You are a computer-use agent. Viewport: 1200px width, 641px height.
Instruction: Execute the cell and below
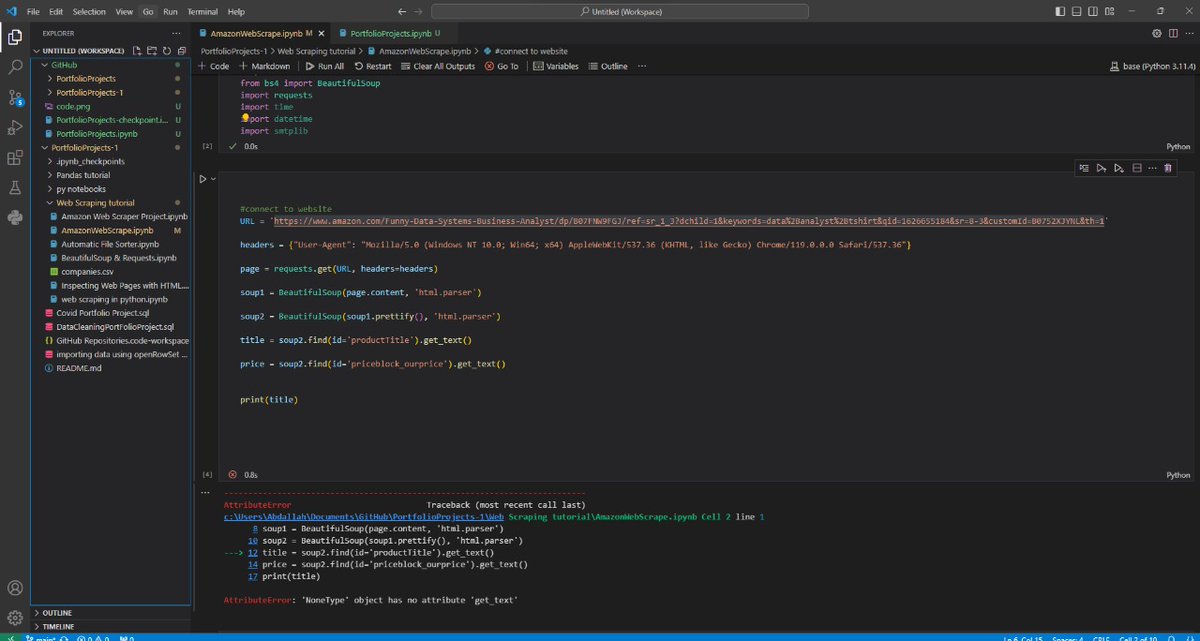(1119, 168)
